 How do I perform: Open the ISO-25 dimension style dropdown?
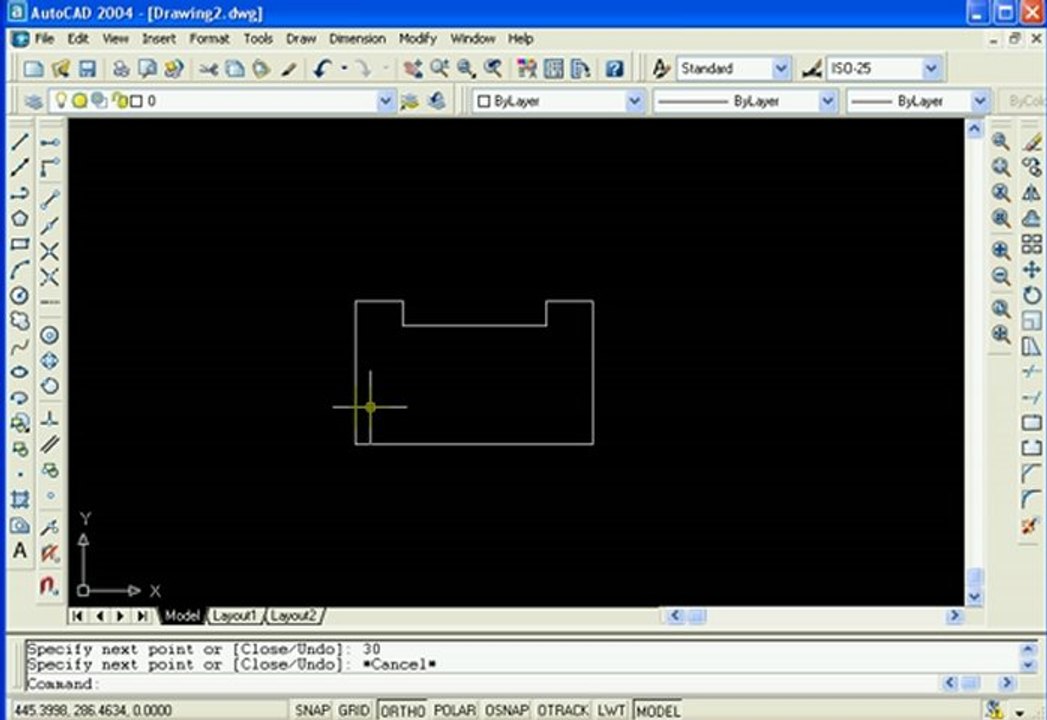pos(931,68)
